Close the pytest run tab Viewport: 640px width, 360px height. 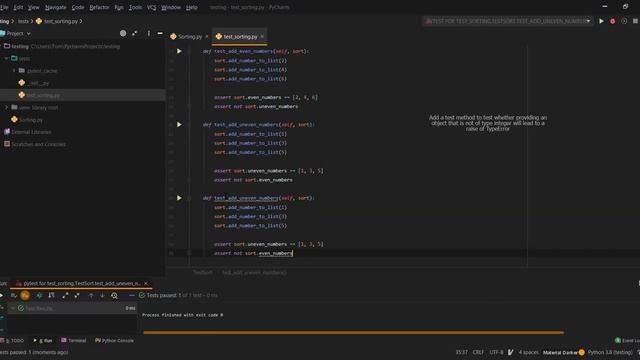[x=146, y=283]
